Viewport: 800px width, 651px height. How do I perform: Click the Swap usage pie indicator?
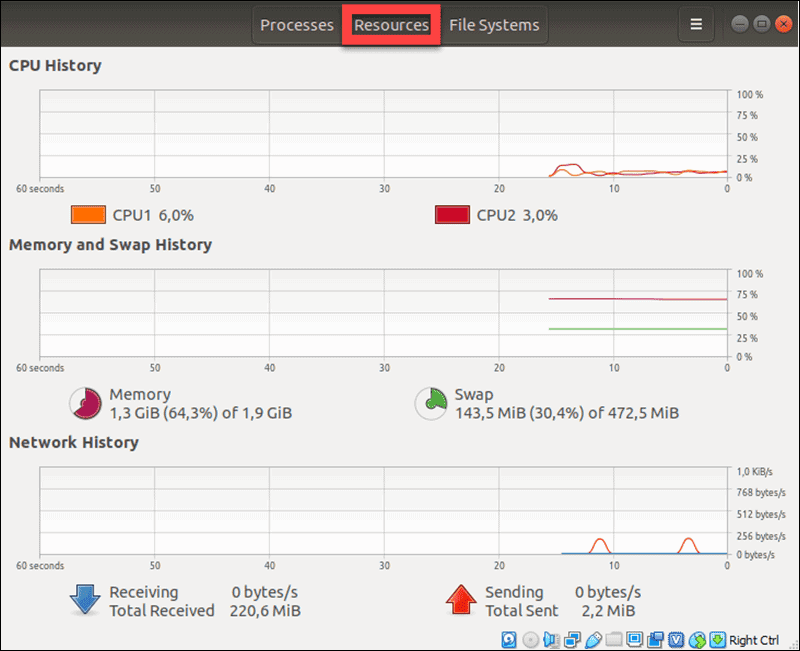(x=431, y=403)
